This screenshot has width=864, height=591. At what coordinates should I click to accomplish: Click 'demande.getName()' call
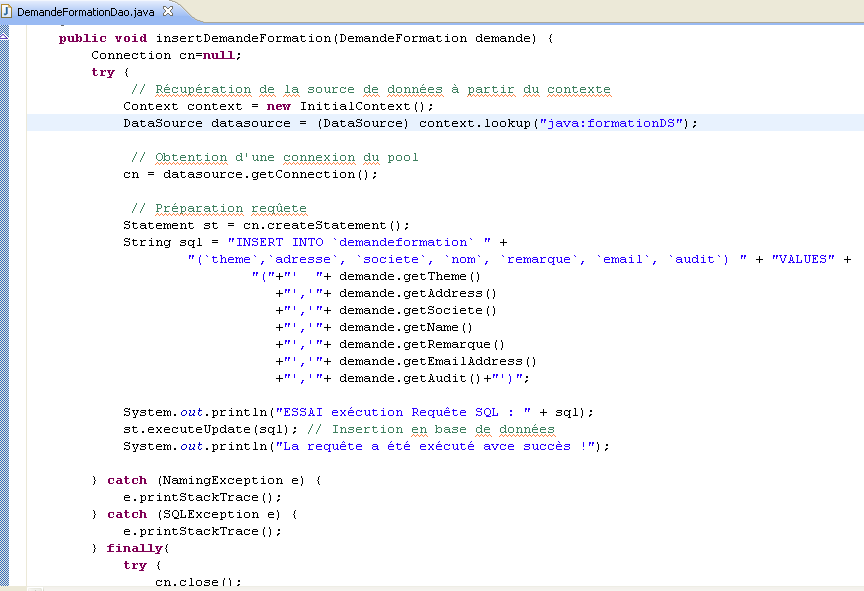[406, 328]
